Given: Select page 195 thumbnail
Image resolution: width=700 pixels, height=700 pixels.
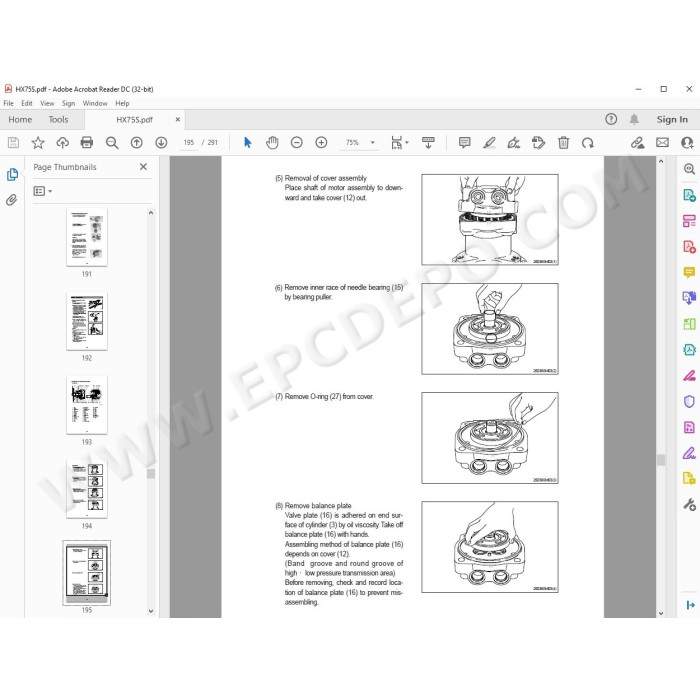Looking at the screenshot, I should [x=87, y=573].
